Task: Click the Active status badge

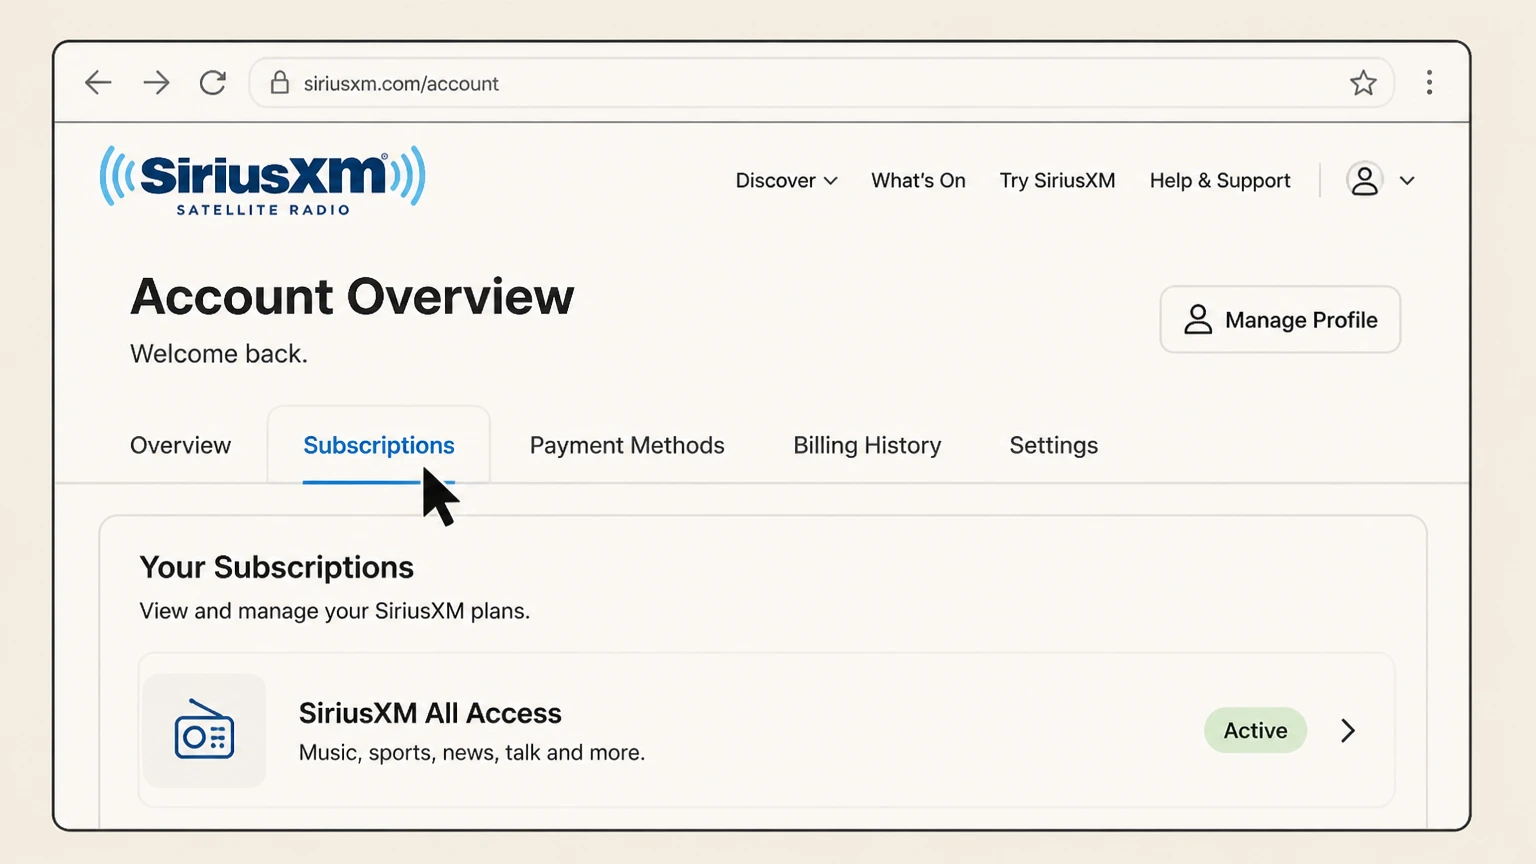Action: point(1255,731)
